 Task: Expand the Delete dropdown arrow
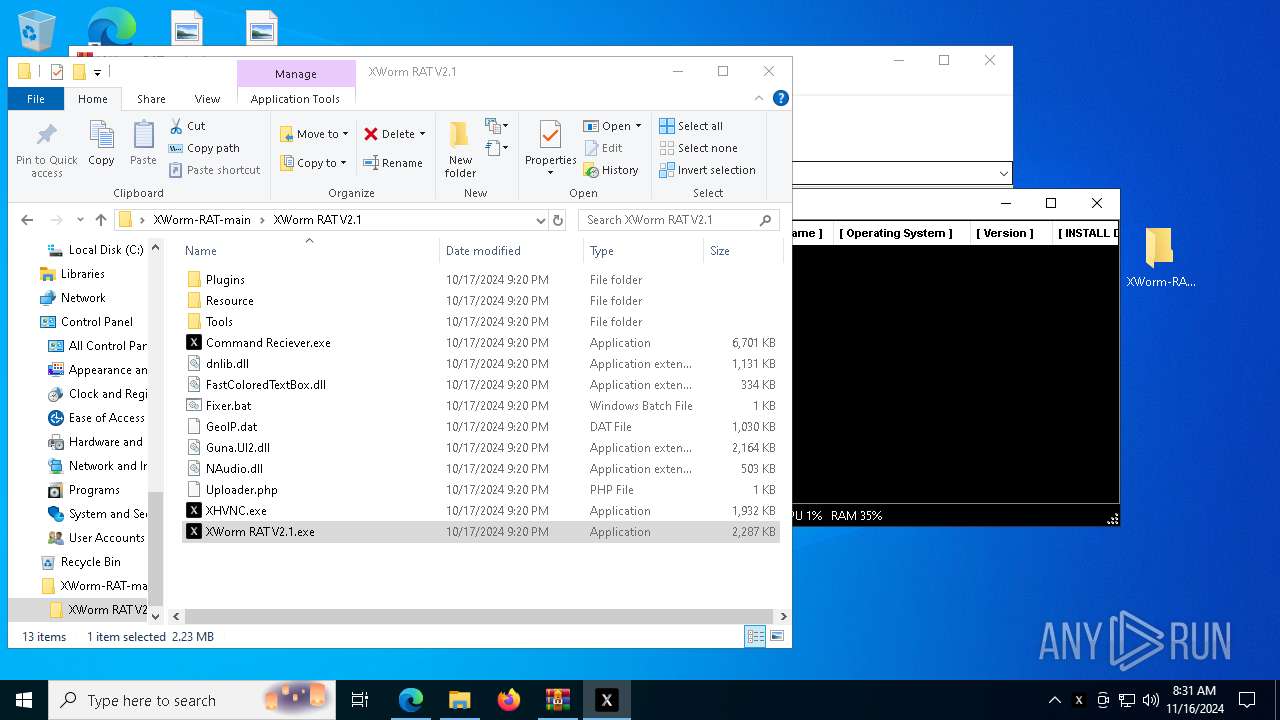click(422, 134)
